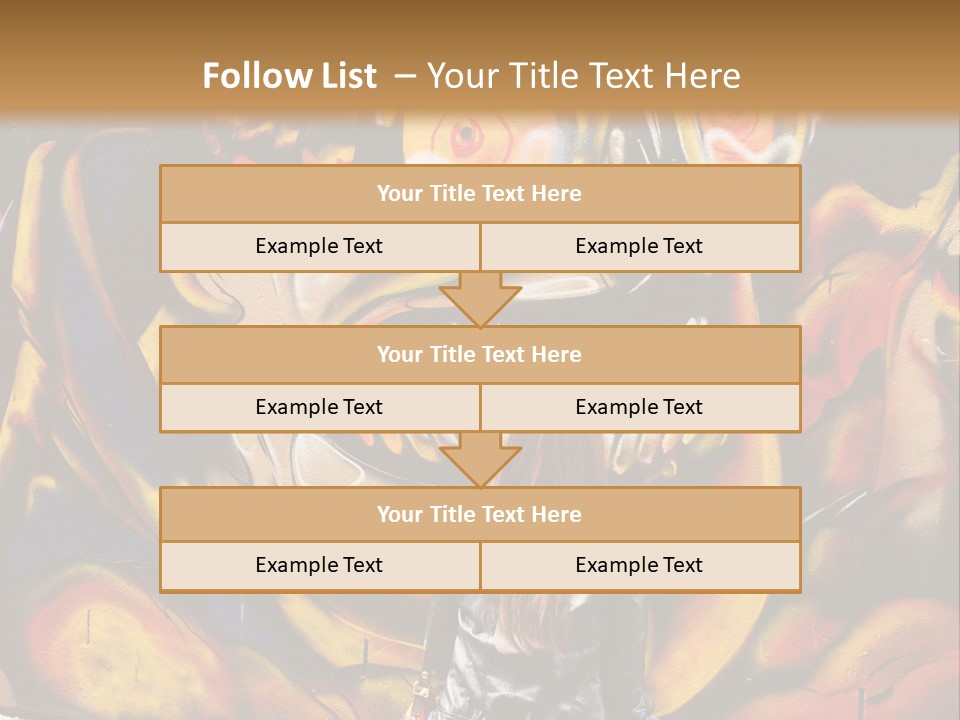The height and width of the screenshot is (720, 960).
Task: Click the left Example Text cell in third block
Action: [319, 565]
